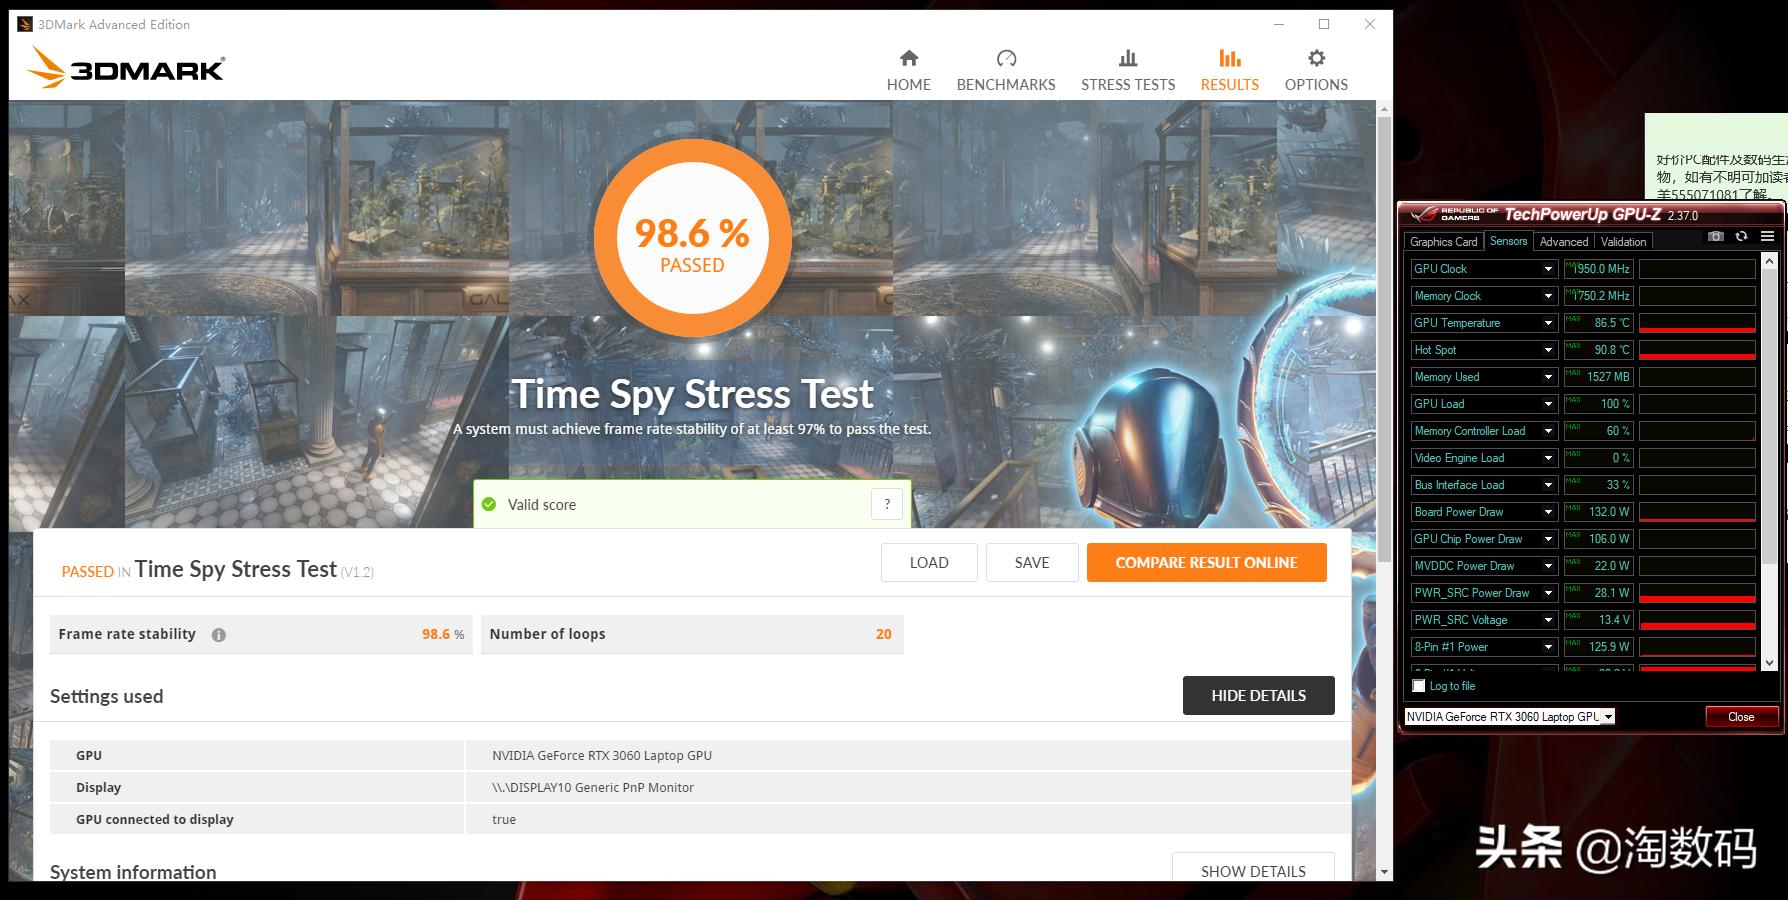Open the Results section

click(1230, 70)
